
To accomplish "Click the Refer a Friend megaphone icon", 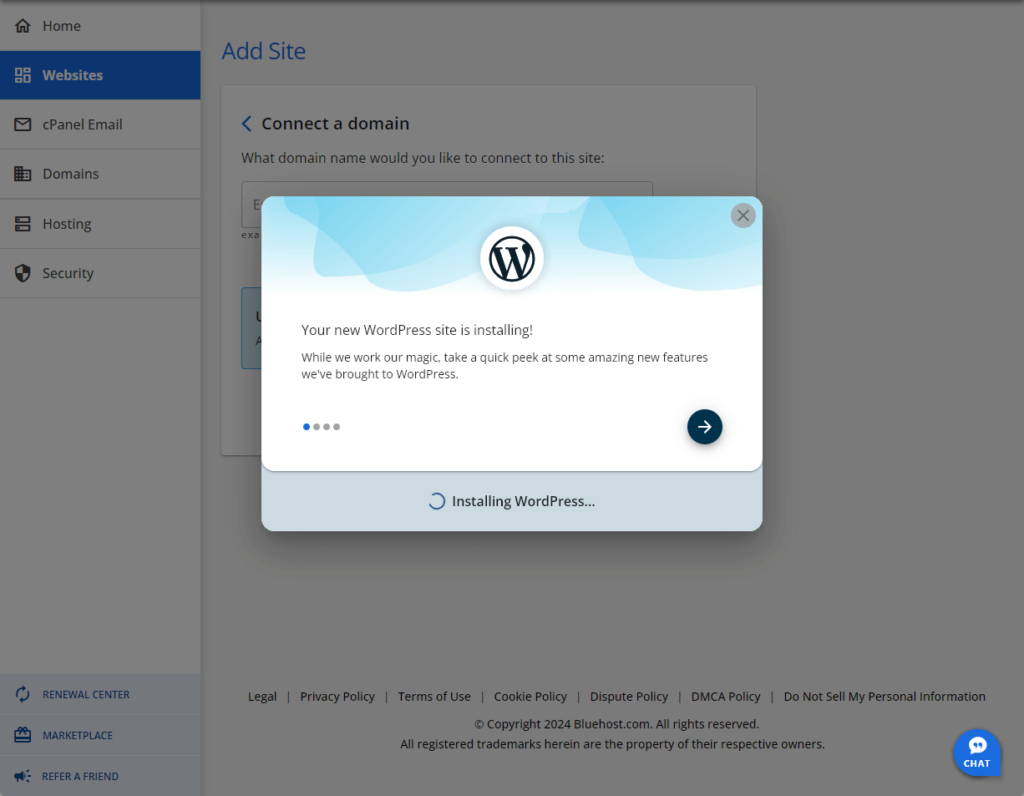I will tap(23, 776).
